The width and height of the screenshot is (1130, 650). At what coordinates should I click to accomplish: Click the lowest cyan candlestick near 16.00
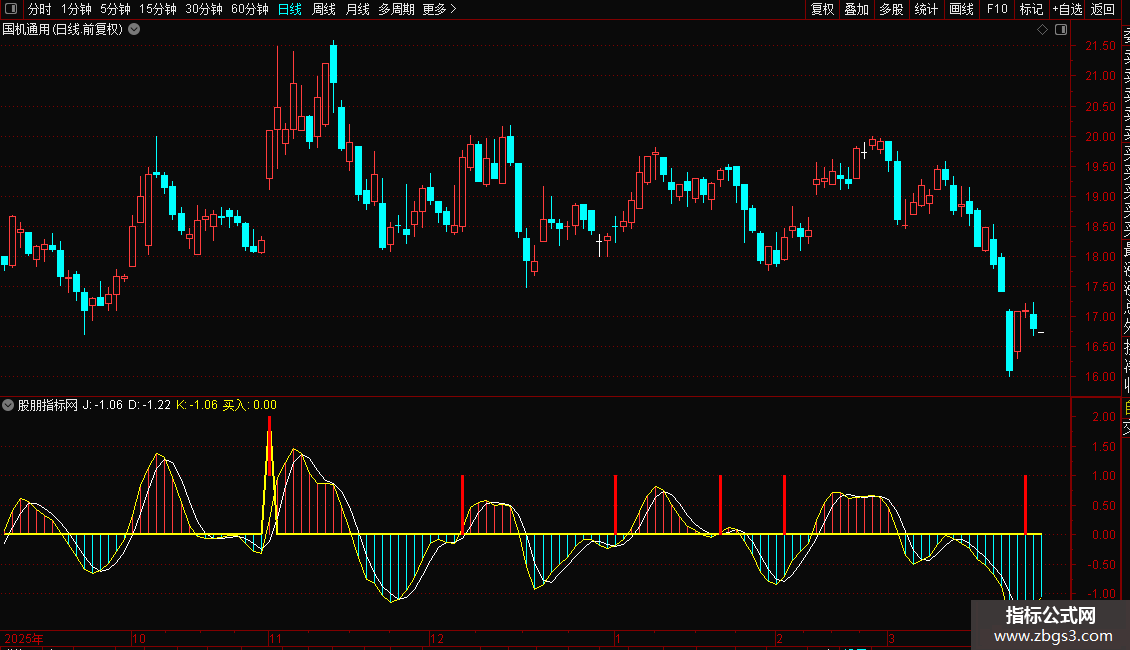pos(1010,341)
